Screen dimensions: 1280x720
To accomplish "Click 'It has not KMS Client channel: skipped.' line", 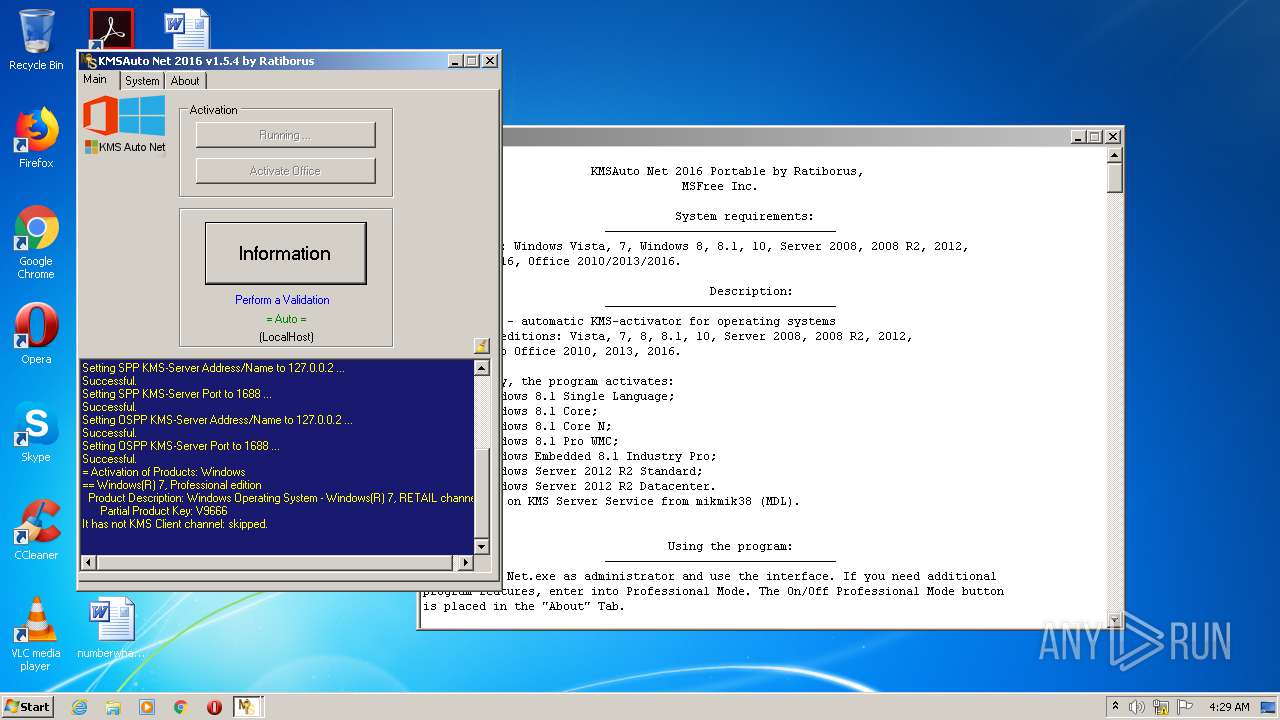I will click(175, 524).
